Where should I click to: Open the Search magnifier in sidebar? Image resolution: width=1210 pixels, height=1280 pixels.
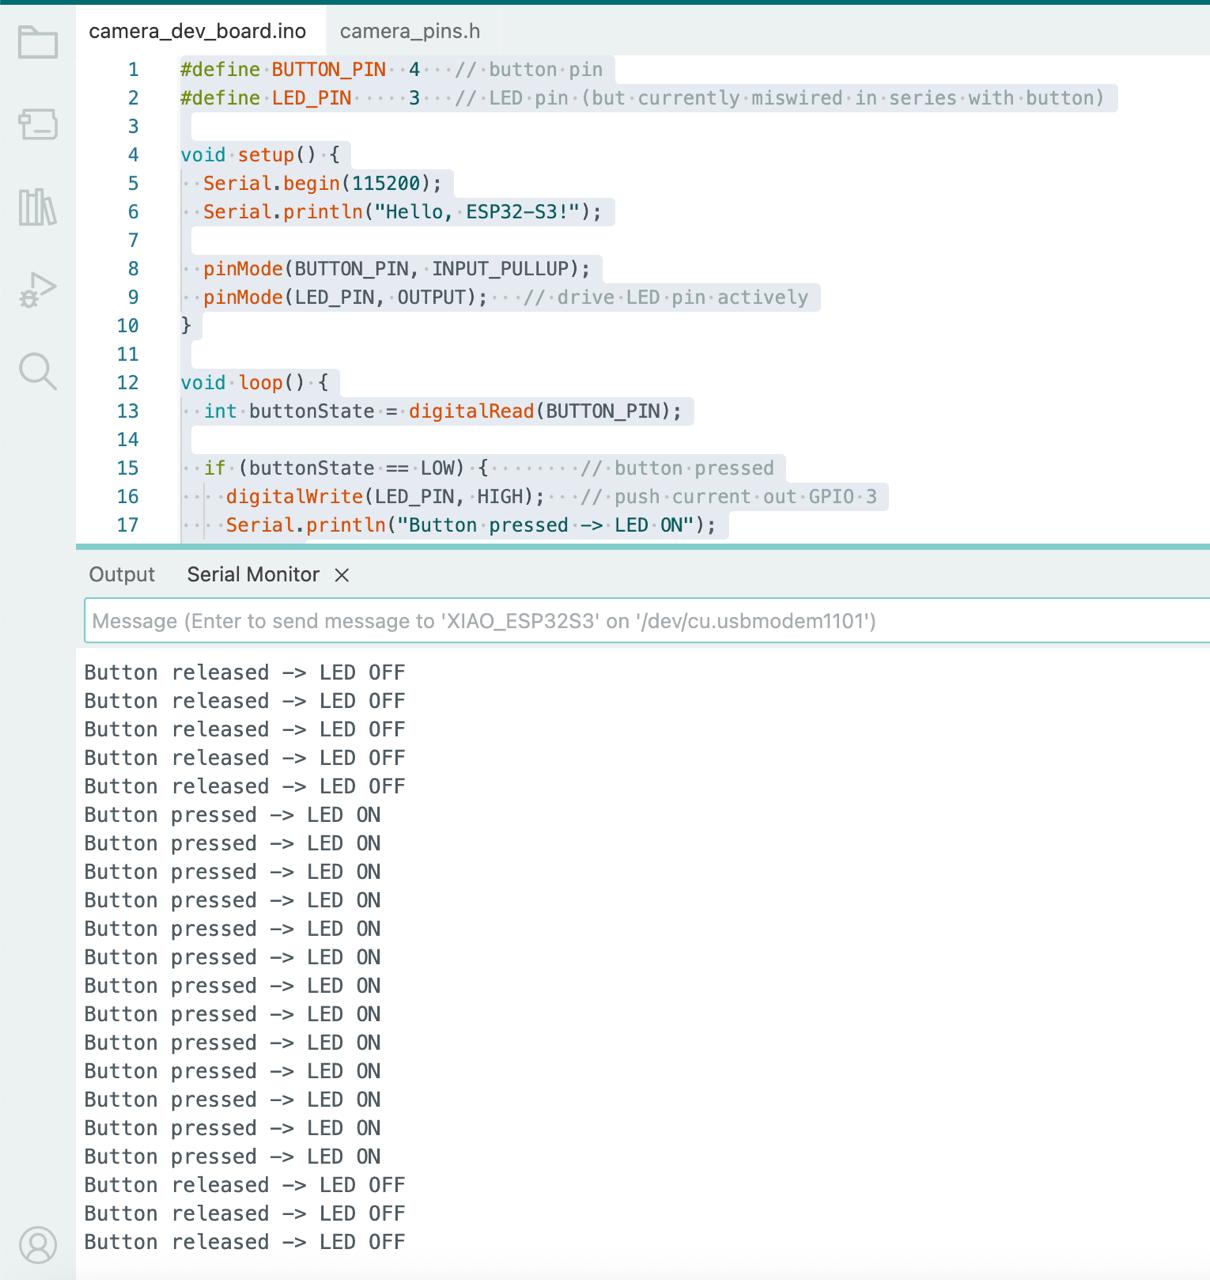click(38, 371)
